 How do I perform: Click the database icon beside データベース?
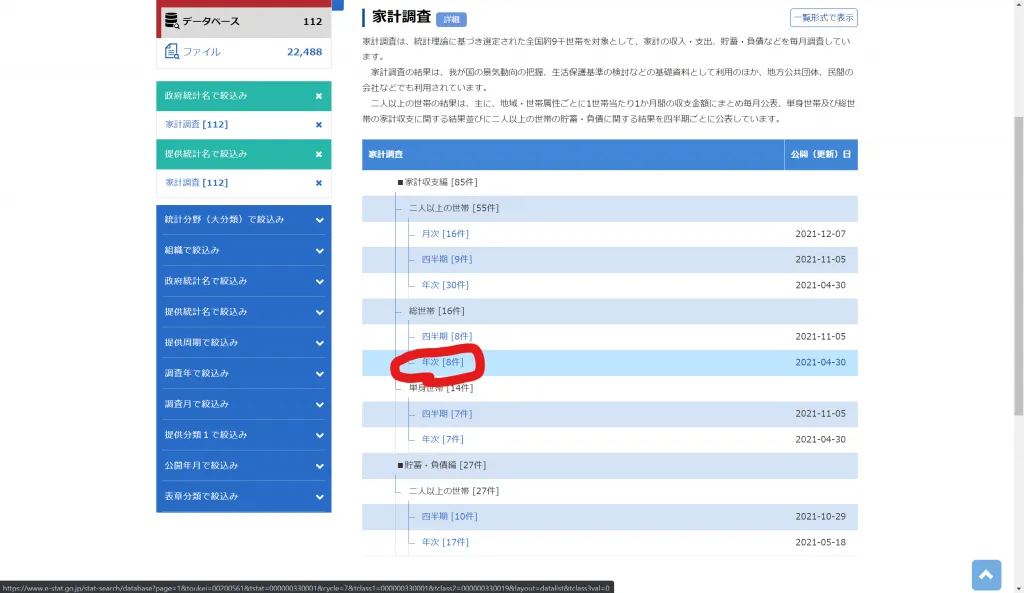click(172, 21)
